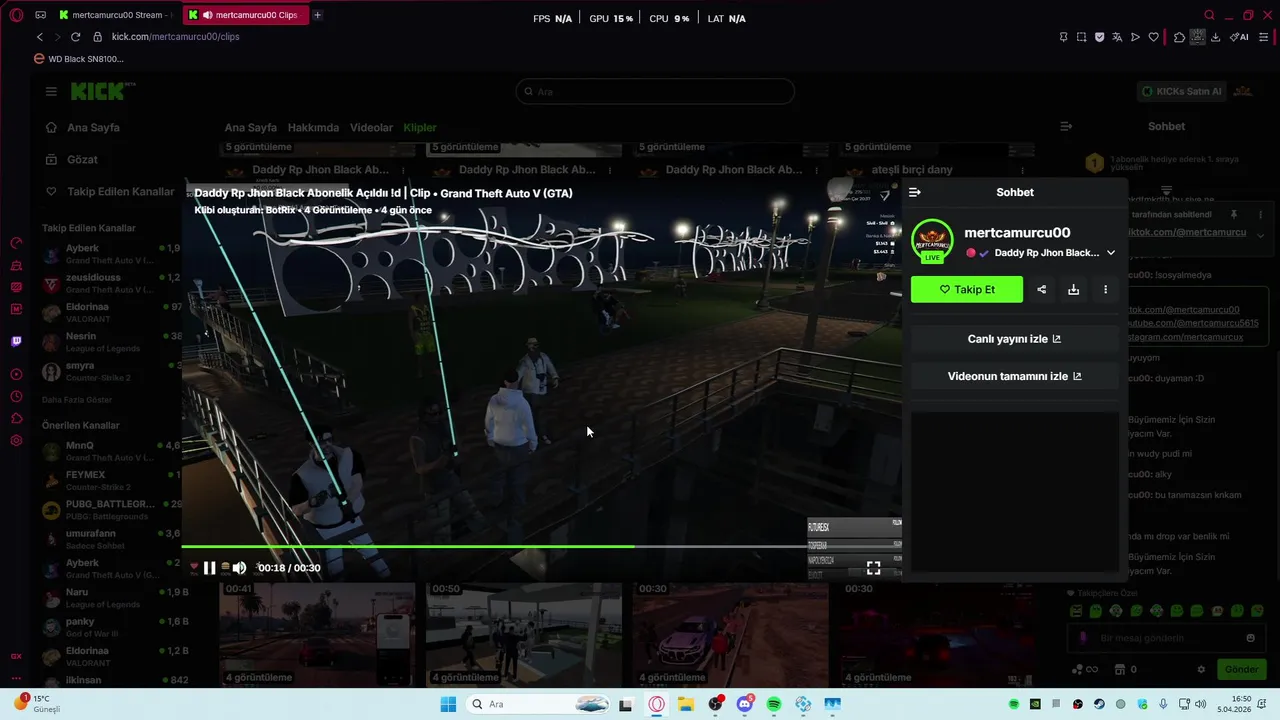Screen dimensions: 1280x720
Task: Click KICKs Satın Al button
Action: coord(1181,91)
